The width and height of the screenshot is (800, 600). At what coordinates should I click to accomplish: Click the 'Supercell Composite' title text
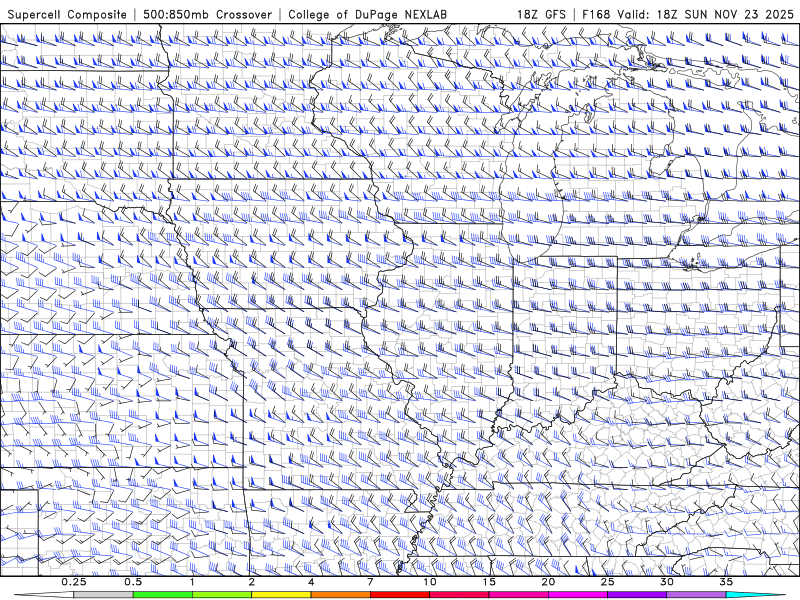pyautogui.click(x=67, y=14)
